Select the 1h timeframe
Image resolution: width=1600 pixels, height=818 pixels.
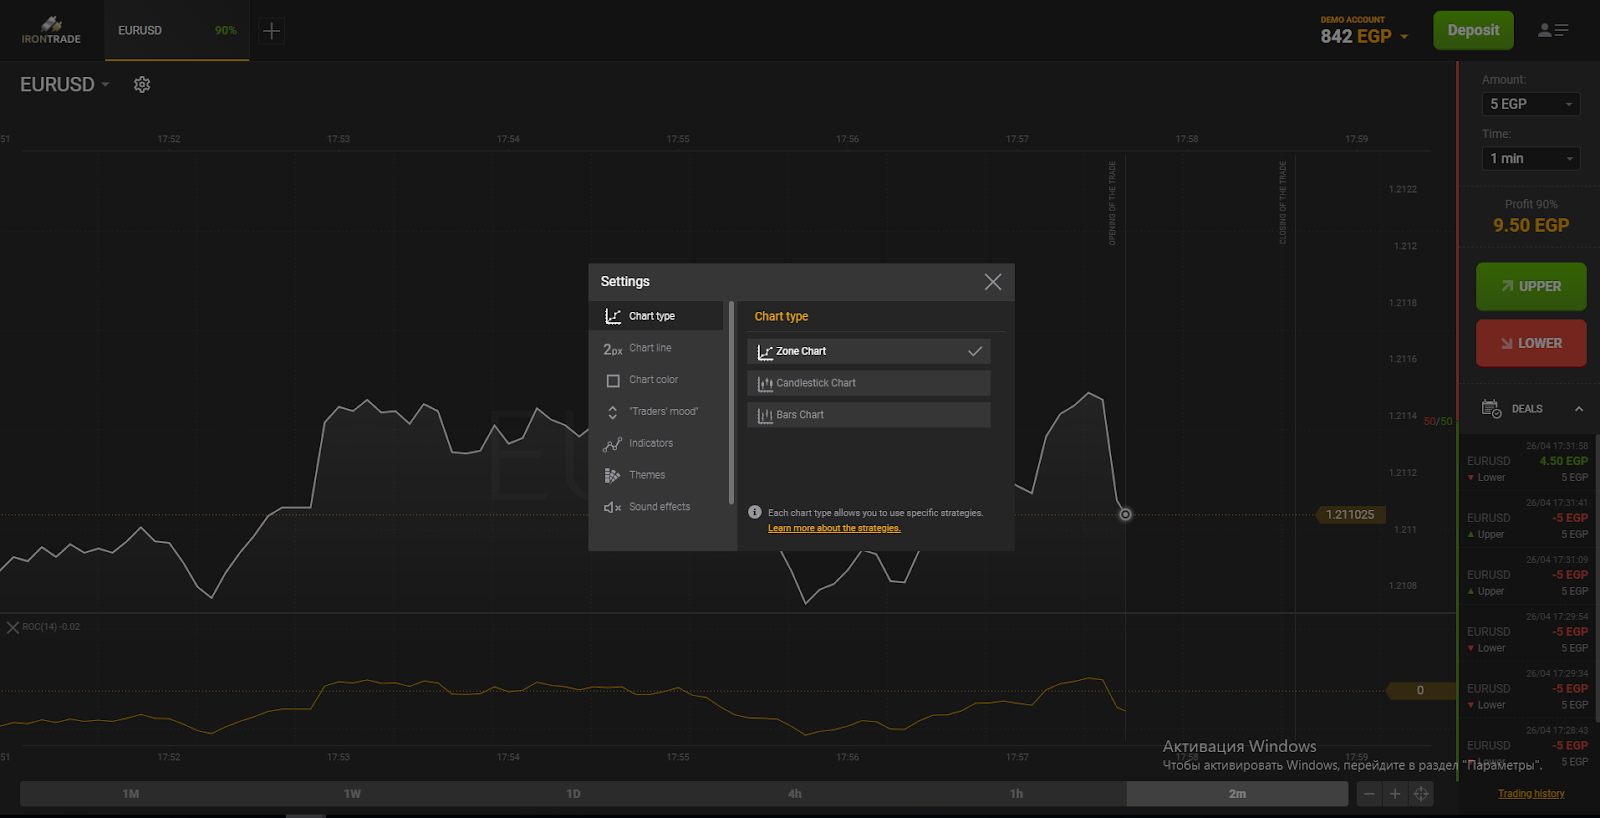pyautogui.click(x=1016, y=794)
